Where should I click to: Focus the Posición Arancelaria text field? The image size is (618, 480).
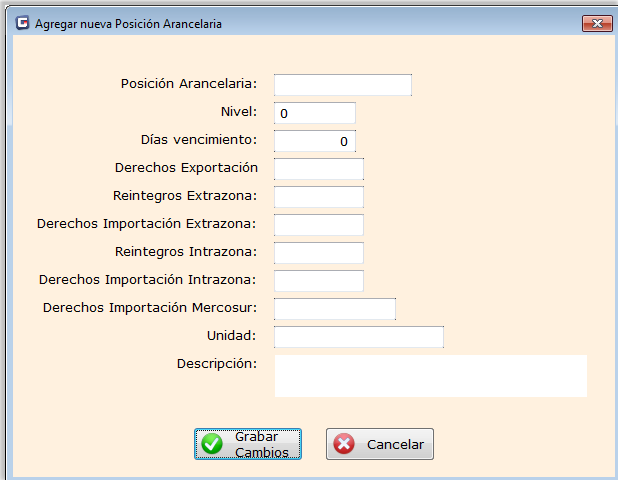coord(343,85)
